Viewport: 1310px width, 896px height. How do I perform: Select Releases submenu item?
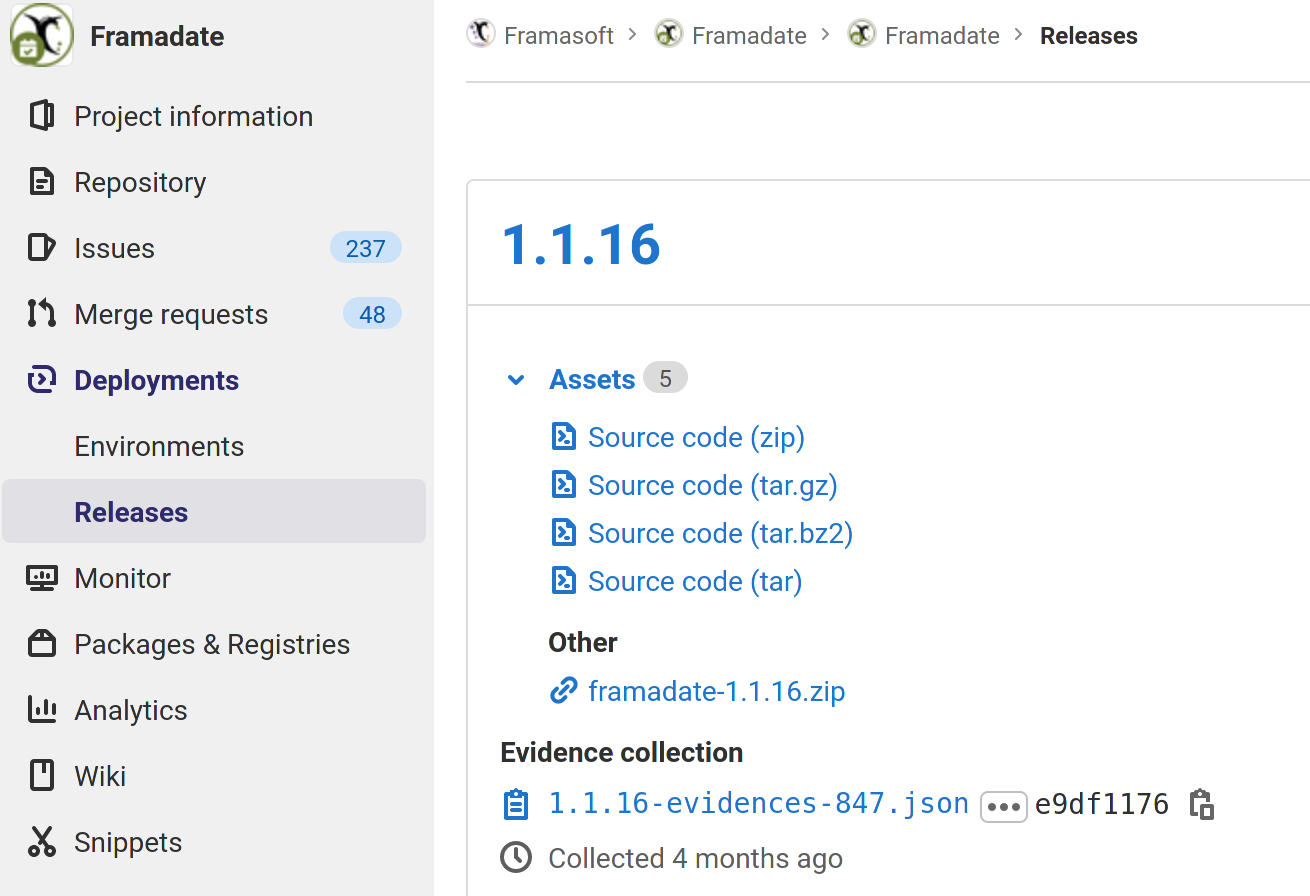(x=214, y=511)
